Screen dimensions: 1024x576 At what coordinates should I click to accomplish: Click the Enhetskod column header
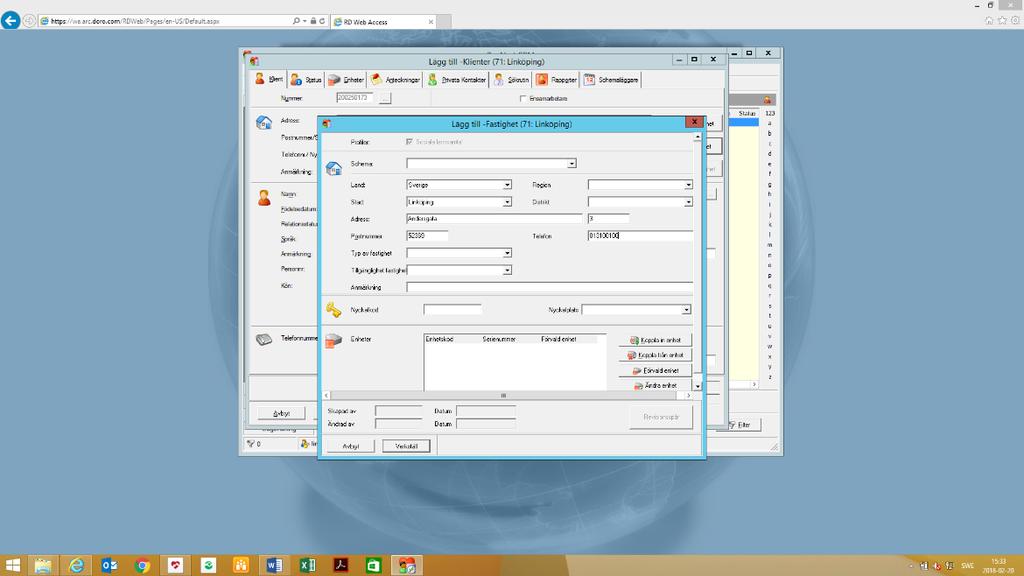[x=440, y=339]
